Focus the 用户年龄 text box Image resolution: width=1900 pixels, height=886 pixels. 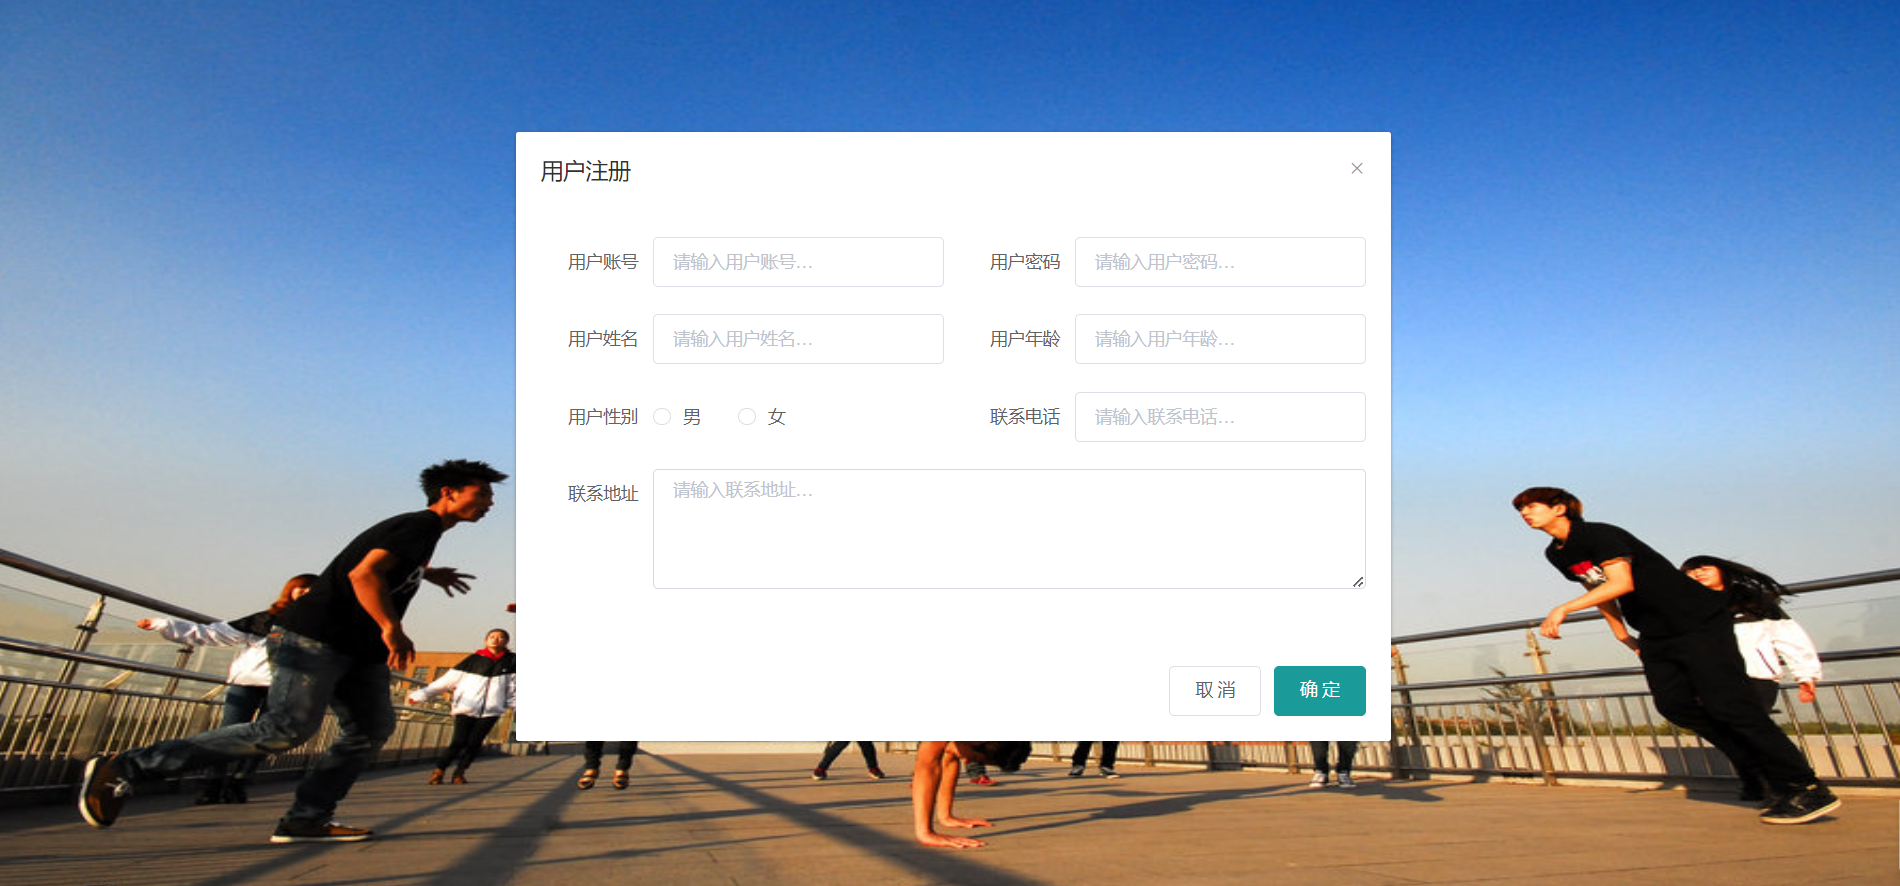(x=1220, y=339)
